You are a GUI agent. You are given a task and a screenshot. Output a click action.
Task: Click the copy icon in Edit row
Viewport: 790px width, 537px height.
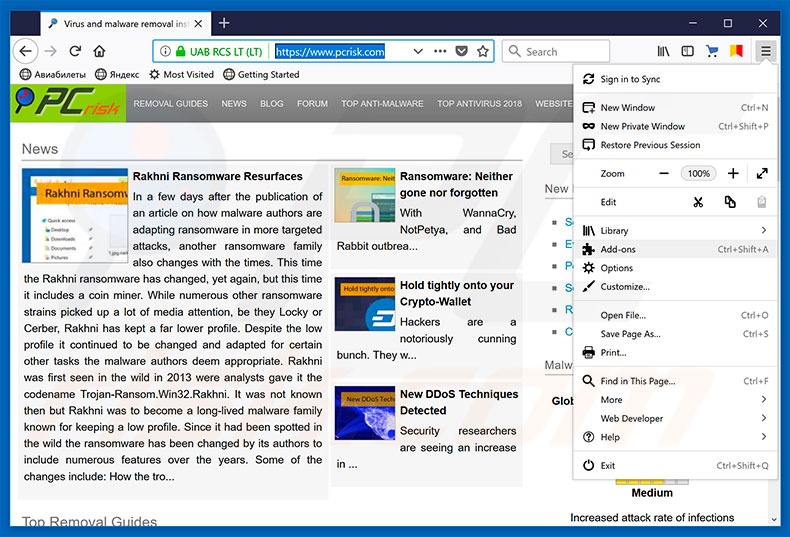pos(730,202)
